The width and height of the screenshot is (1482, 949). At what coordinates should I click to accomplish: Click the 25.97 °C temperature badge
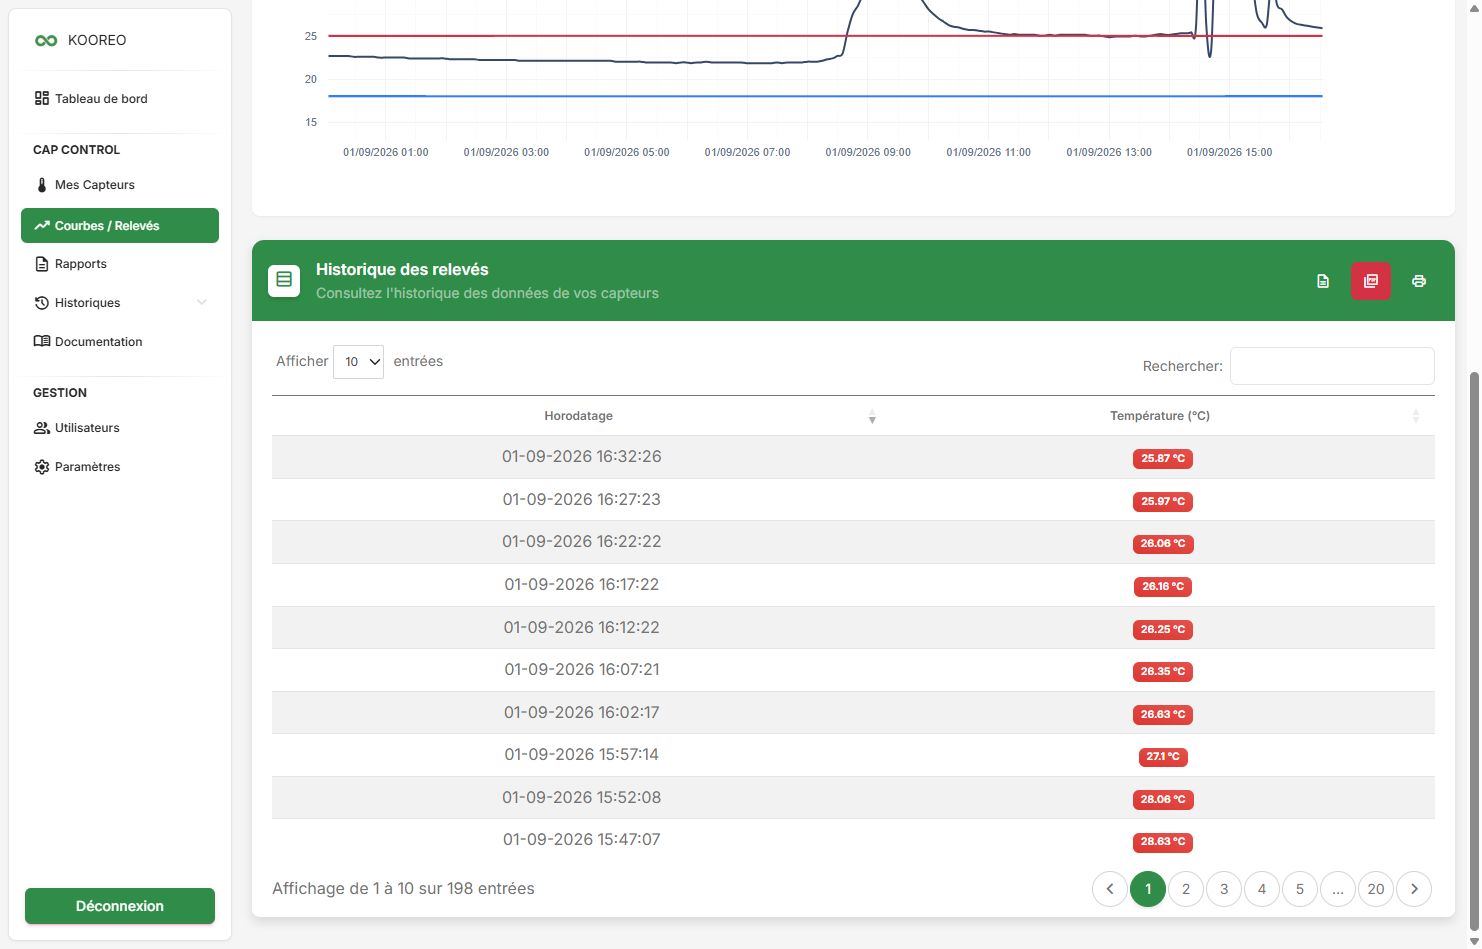(1163, 502)
